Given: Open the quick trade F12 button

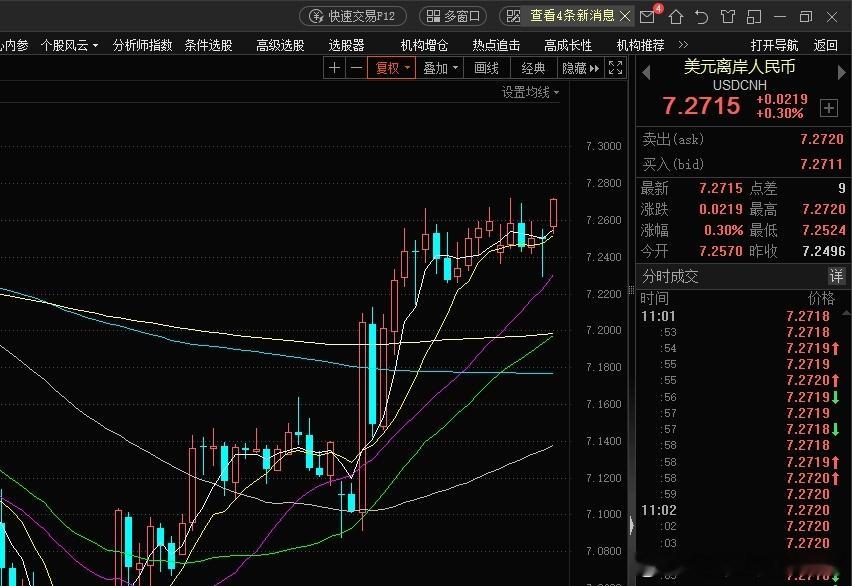Looking at the screenshot, I should (x=353, y=16).
